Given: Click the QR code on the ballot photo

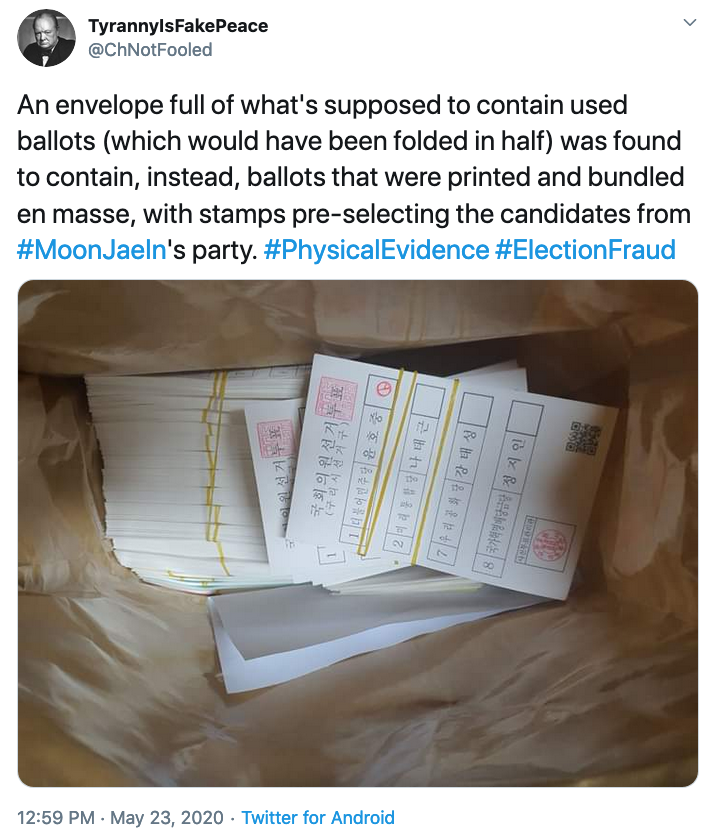Looking at the screenshot, I should 584,438.
